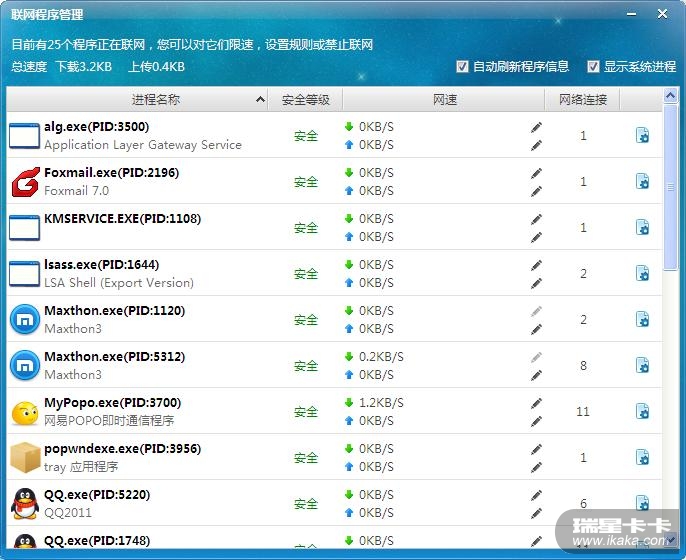Select the alg.exe(PID:3500) process name
The height and width of the screenshot is (560, 686).
click(97, 127)
